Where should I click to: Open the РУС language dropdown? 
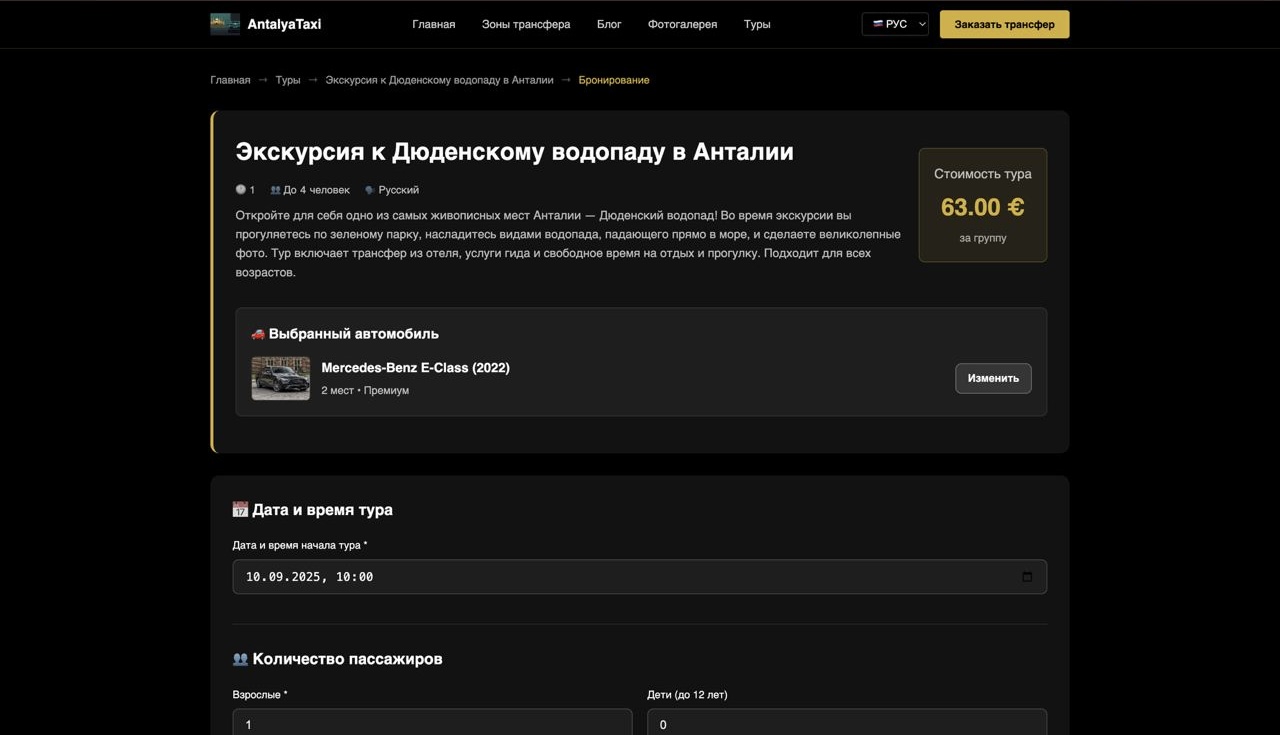895,23
